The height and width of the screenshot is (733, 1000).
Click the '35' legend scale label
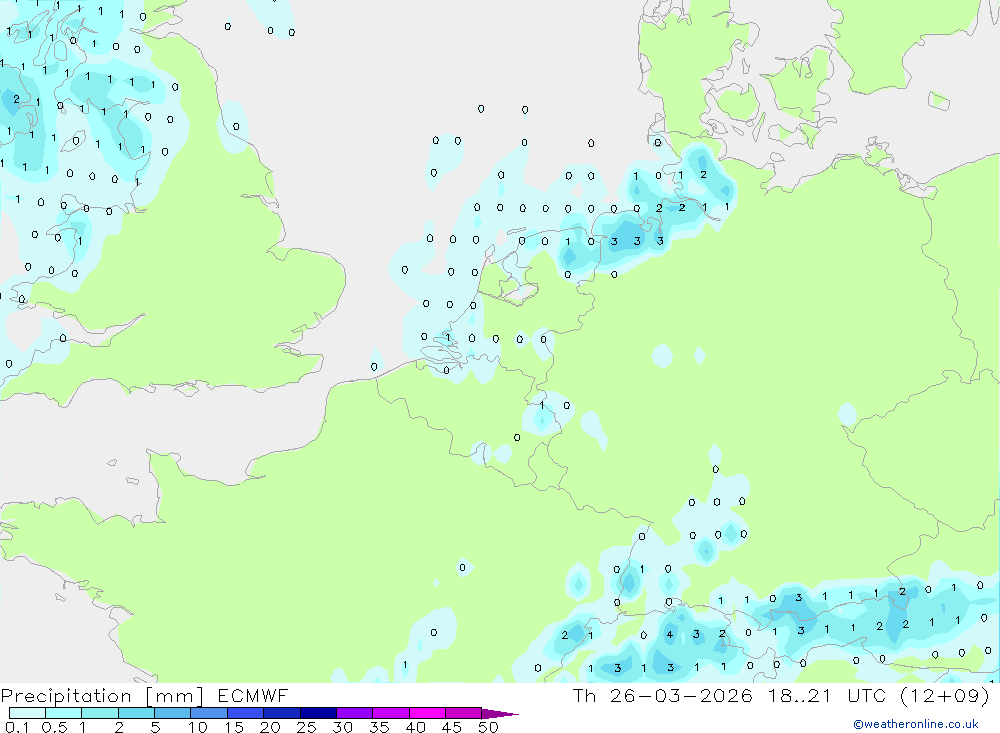(x=379, y=727)
